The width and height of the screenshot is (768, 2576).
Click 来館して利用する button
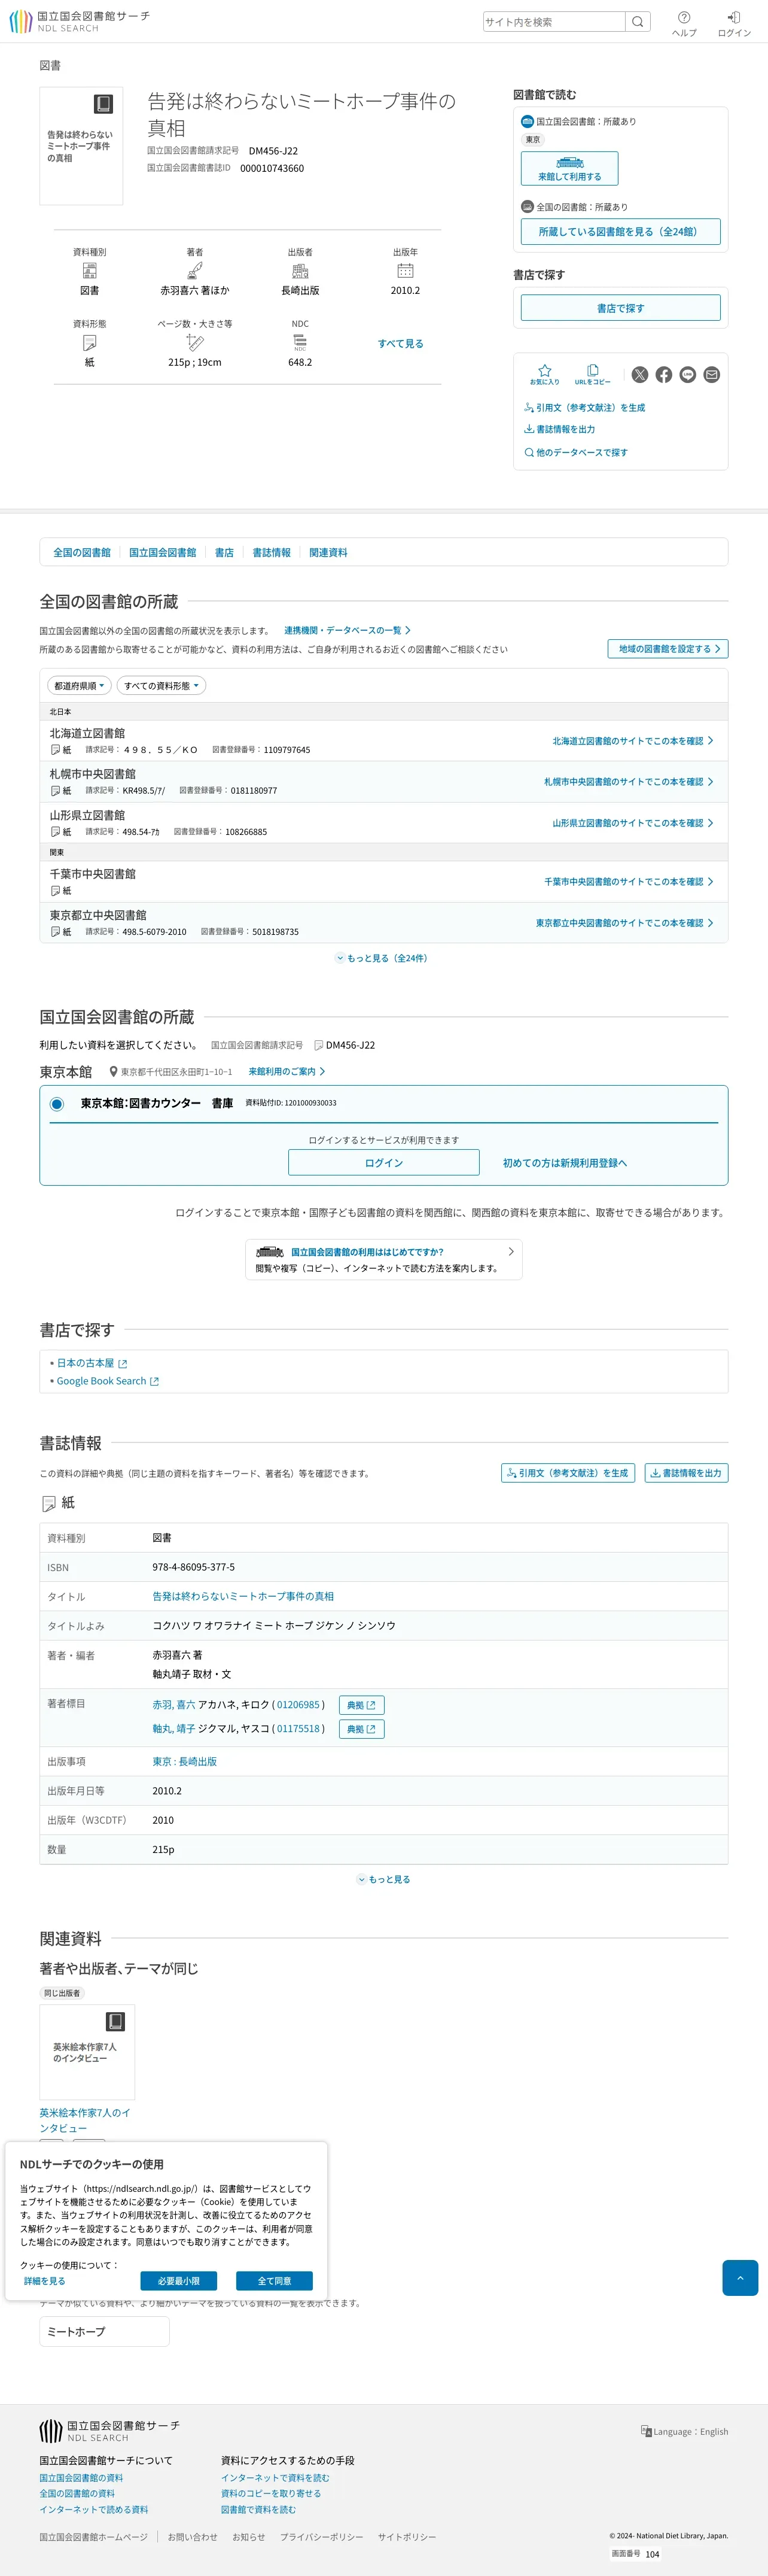pyautogui.click(x=569, y=168)
